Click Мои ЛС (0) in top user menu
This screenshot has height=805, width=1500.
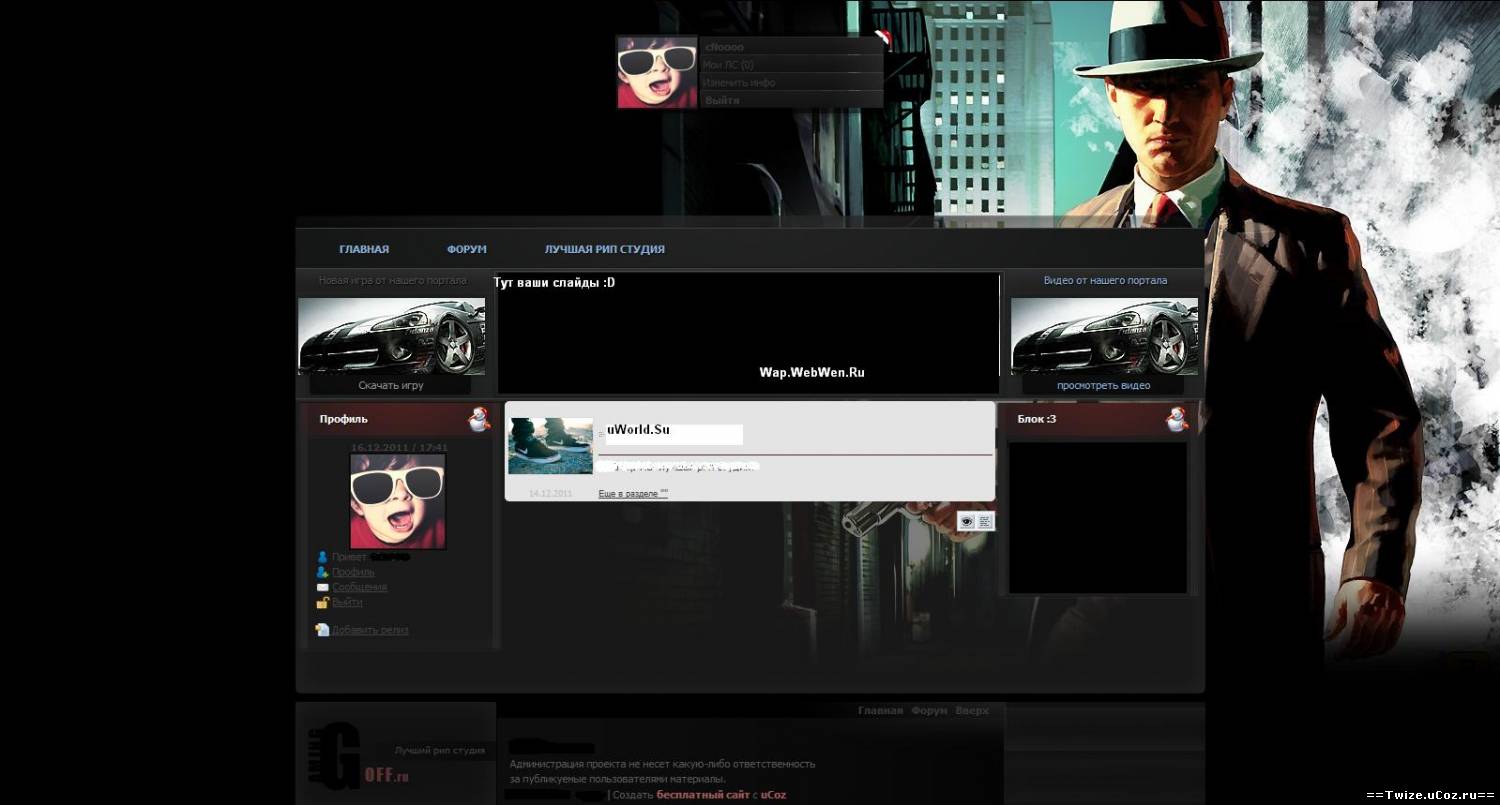click(x=728, y=65)
